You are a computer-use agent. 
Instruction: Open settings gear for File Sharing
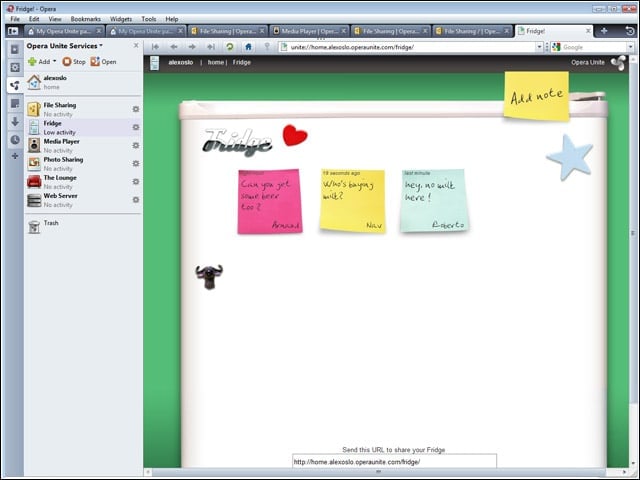click(136, 109)
